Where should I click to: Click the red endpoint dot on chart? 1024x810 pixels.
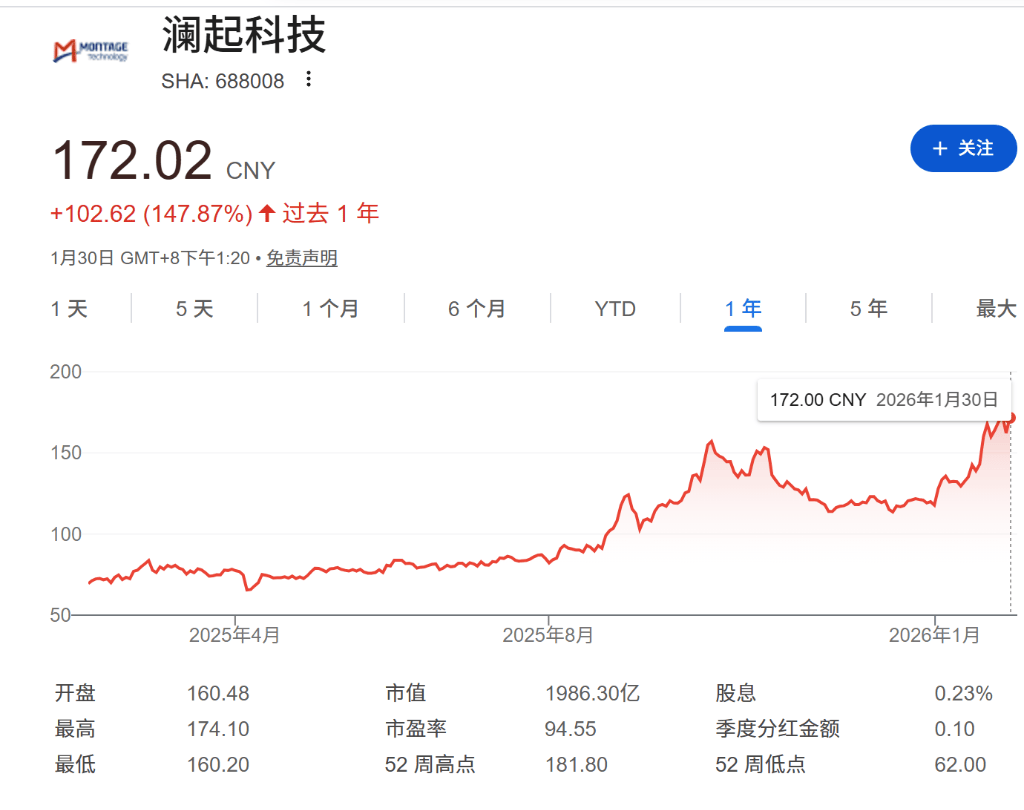pyautogui.click(x=1011, y=417)
